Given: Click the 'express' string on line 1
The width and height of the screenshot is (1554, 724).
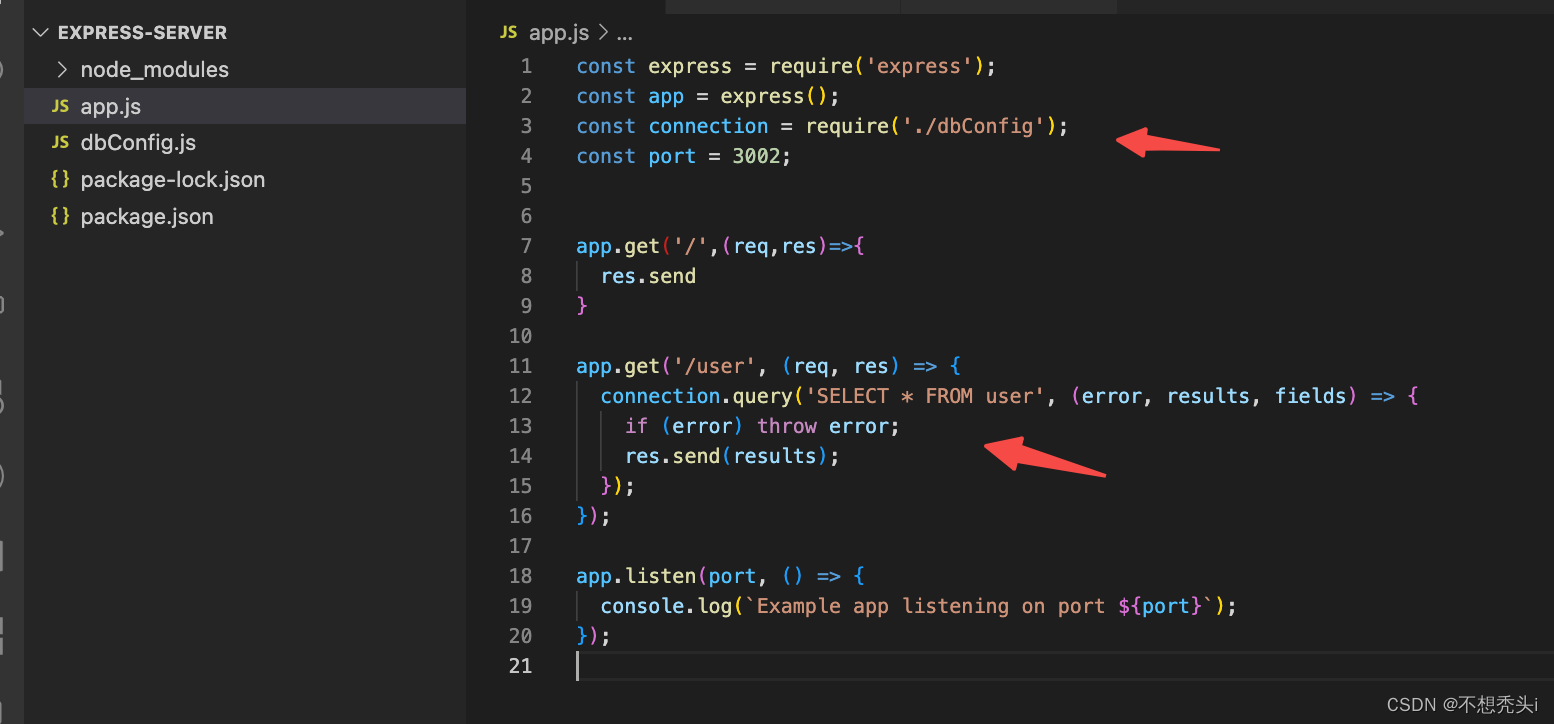Looking at the screenshot, I should pos(920,66).
